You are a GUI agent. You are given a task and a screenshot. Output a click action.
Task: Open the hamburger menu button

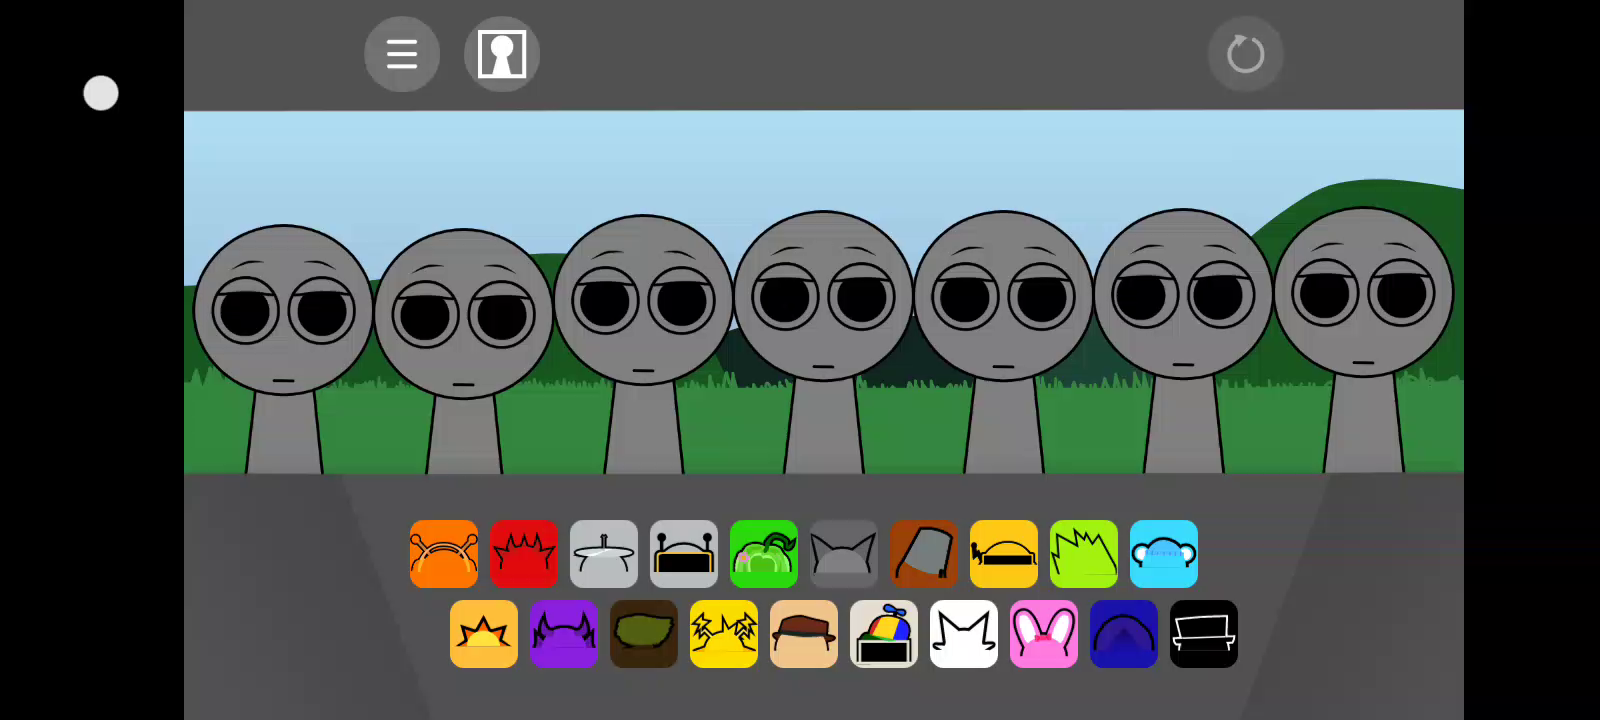click(x=402, y=54)
